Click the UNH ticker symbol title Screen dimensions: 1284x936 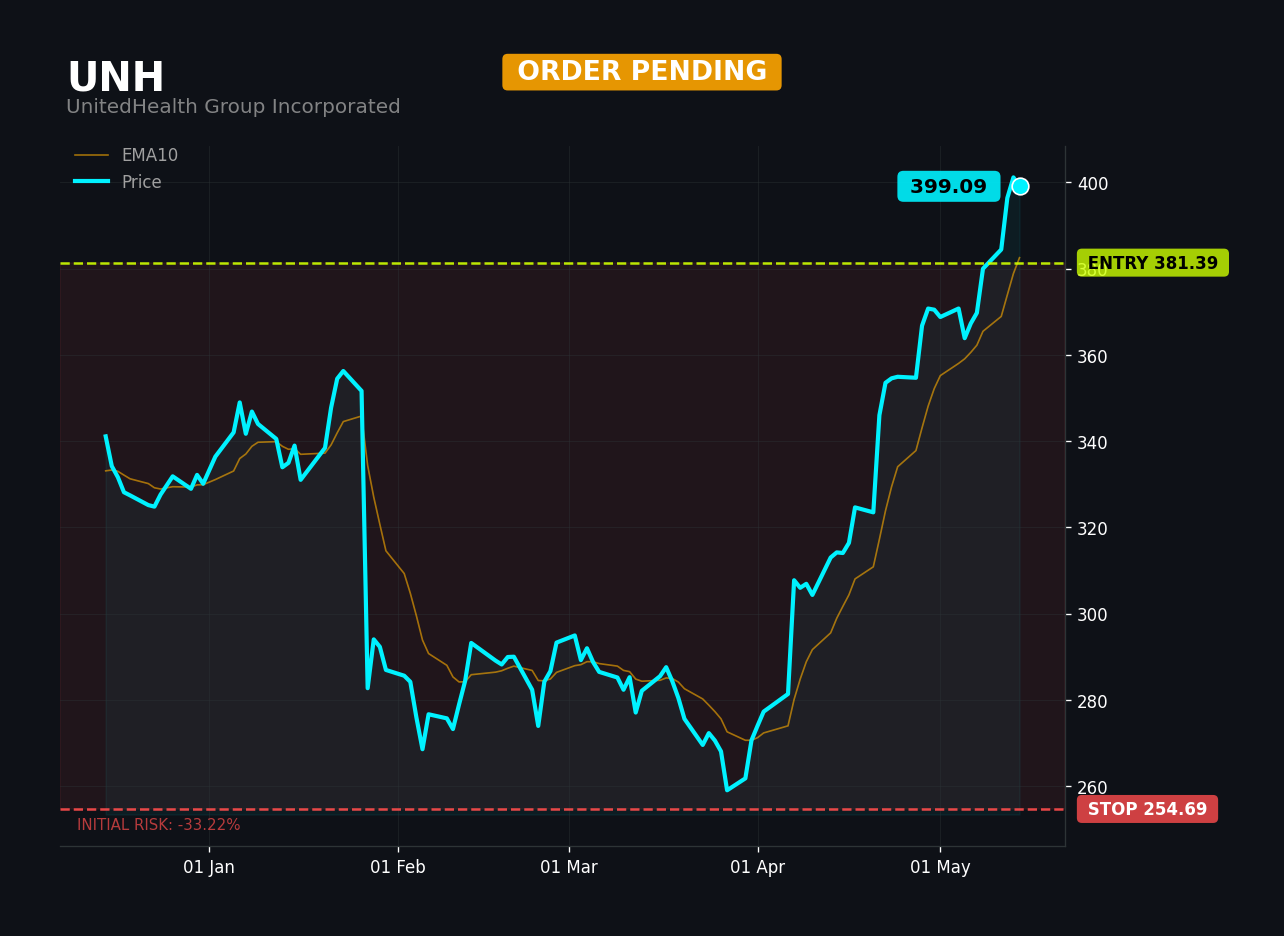[115, 78]
